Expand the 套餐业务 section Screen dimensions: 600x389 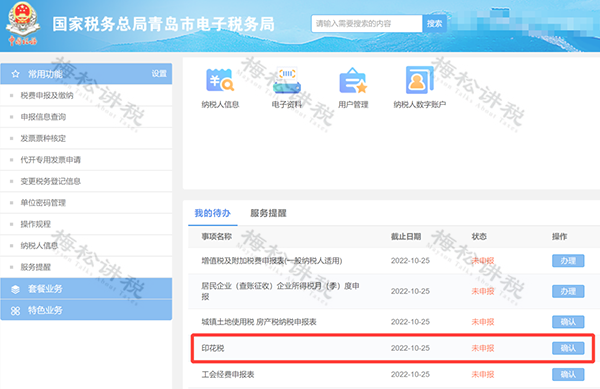click(86, 289)
